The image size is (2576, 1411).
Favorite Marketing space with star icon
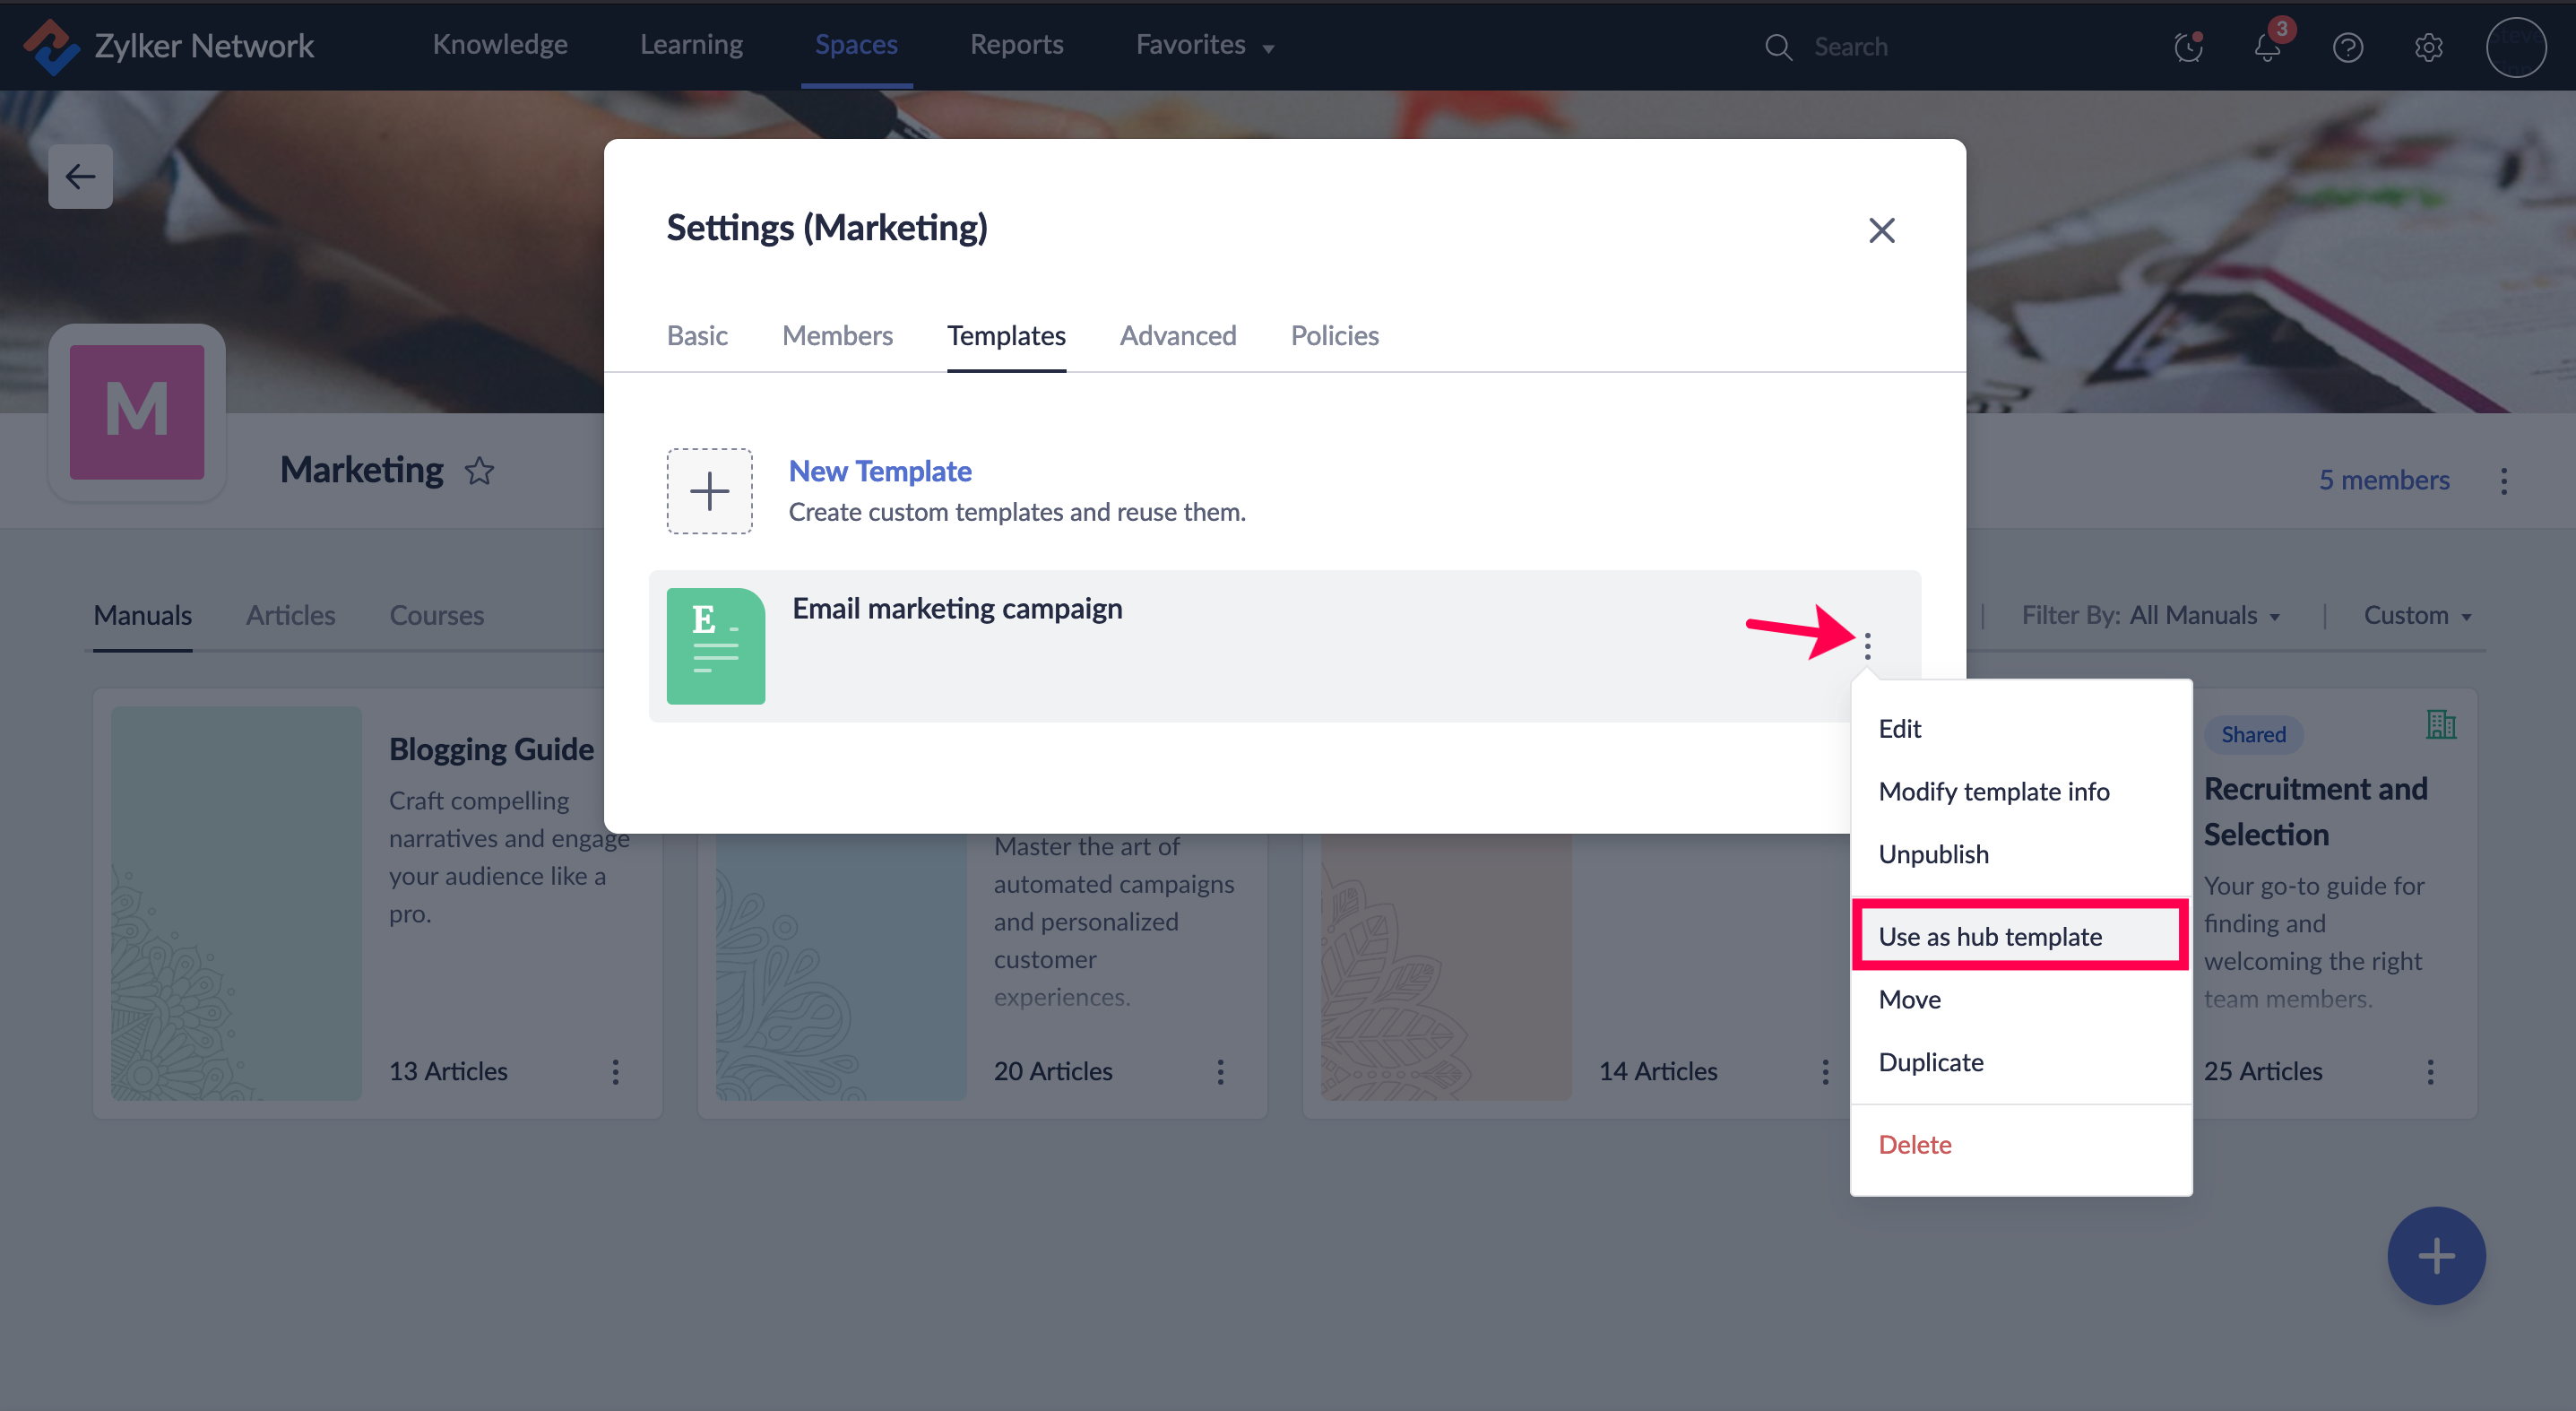[x=480, y=471]
